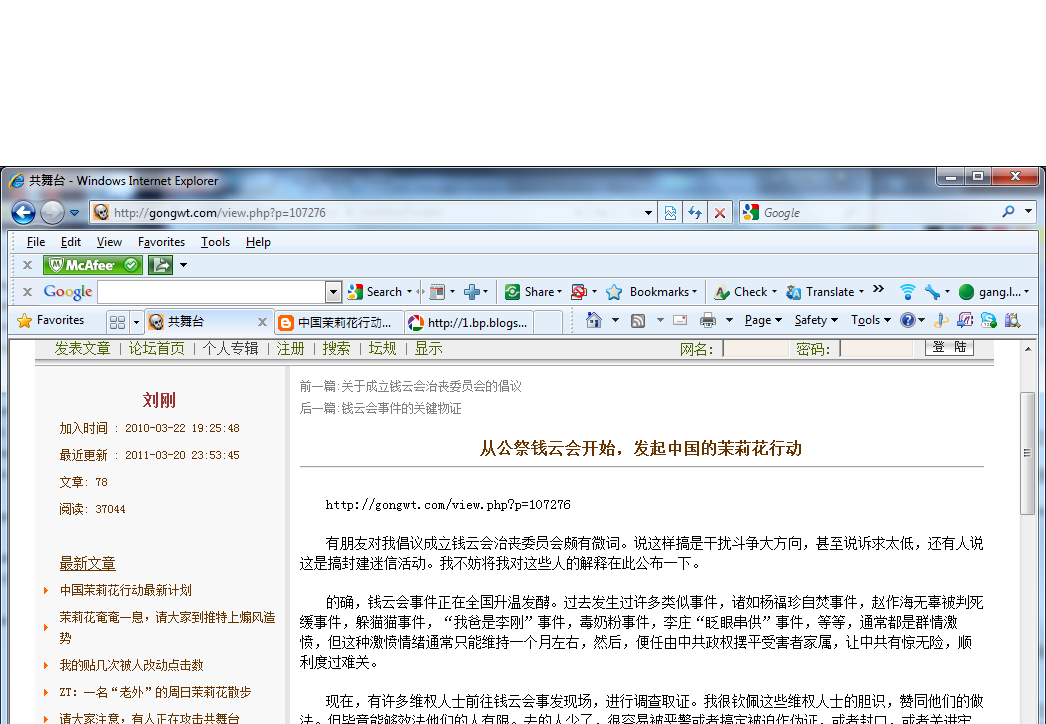
Task: Open search provider dropdown arrow
Action: tap(1029, 212)
